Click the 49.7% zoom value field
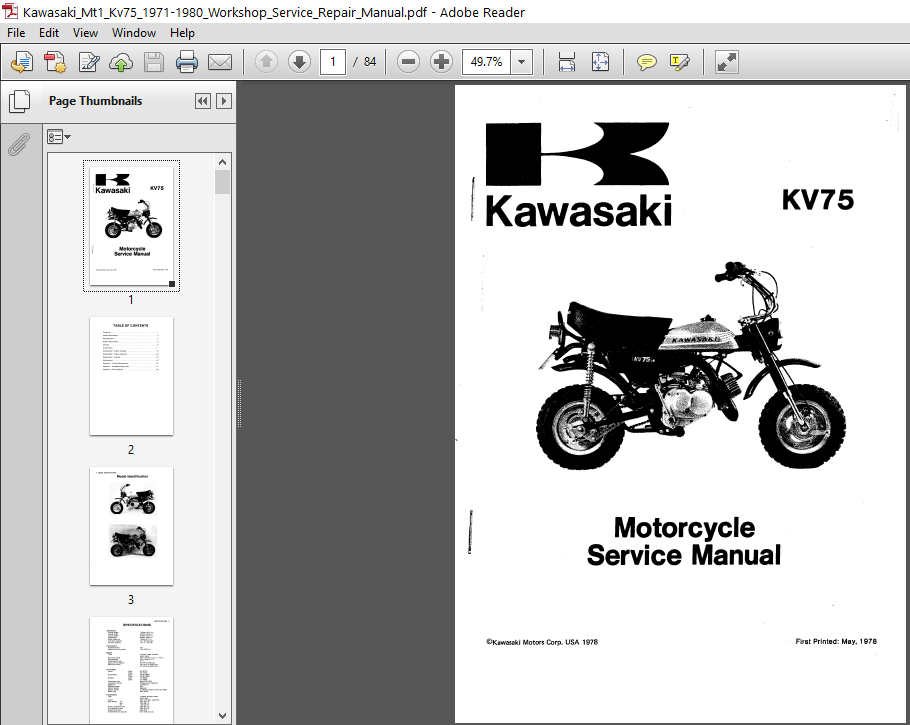 click(x=486, y=62)
